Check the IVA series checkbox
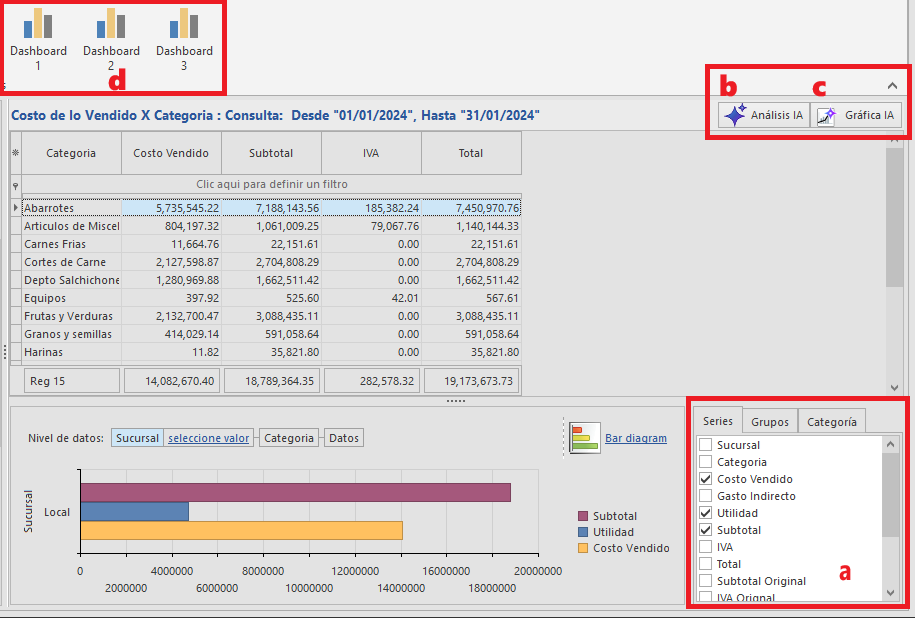Viewport: 915px width, 618px height. 706,547
